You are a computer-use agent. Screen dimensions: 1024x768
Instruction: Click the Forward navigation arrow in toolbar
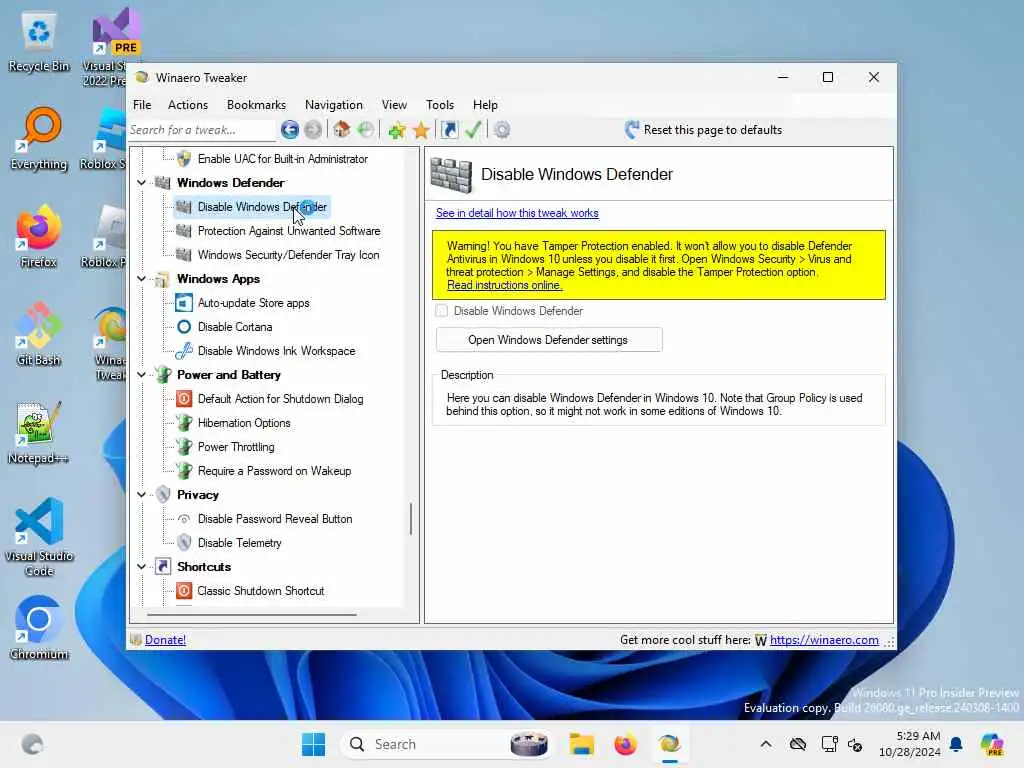(313, 130)
